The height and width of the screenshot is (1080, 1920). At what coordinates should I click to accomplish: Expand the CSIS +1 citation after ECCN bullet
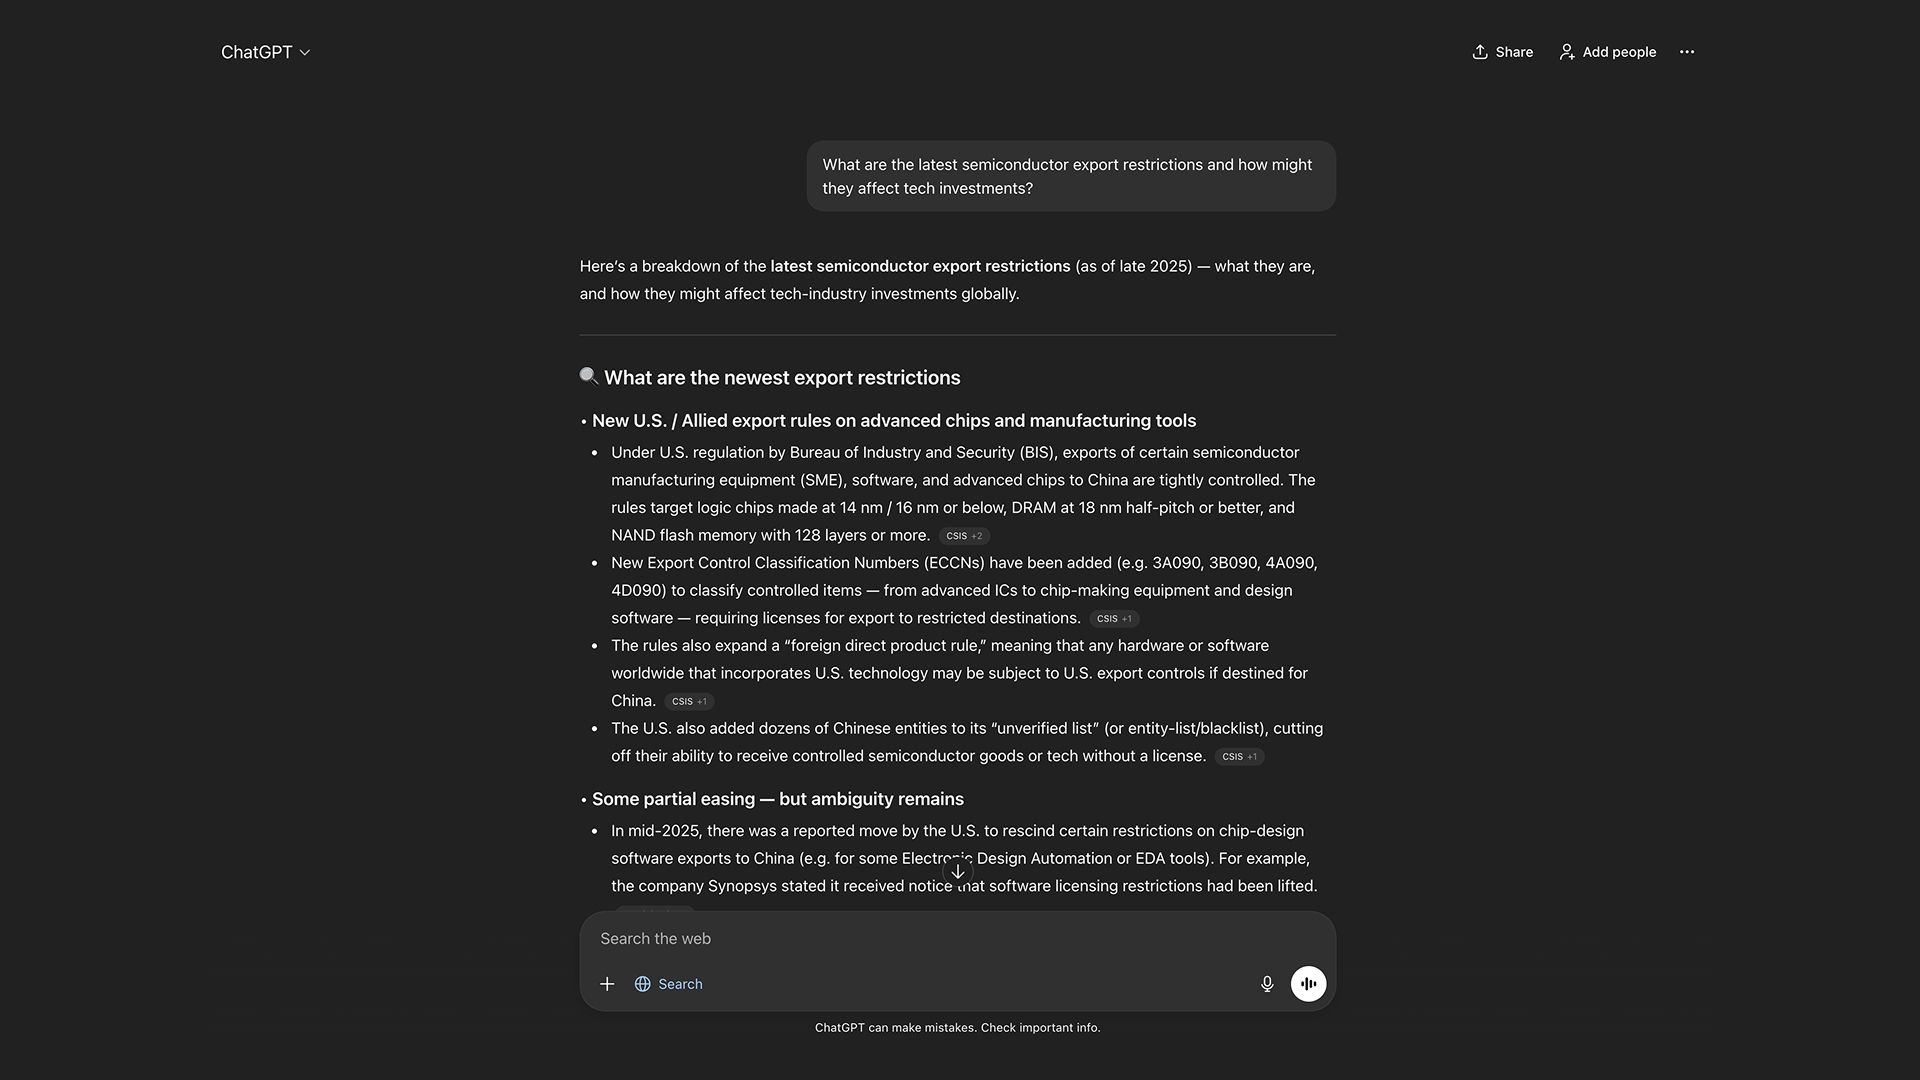tap(1114, 618)
